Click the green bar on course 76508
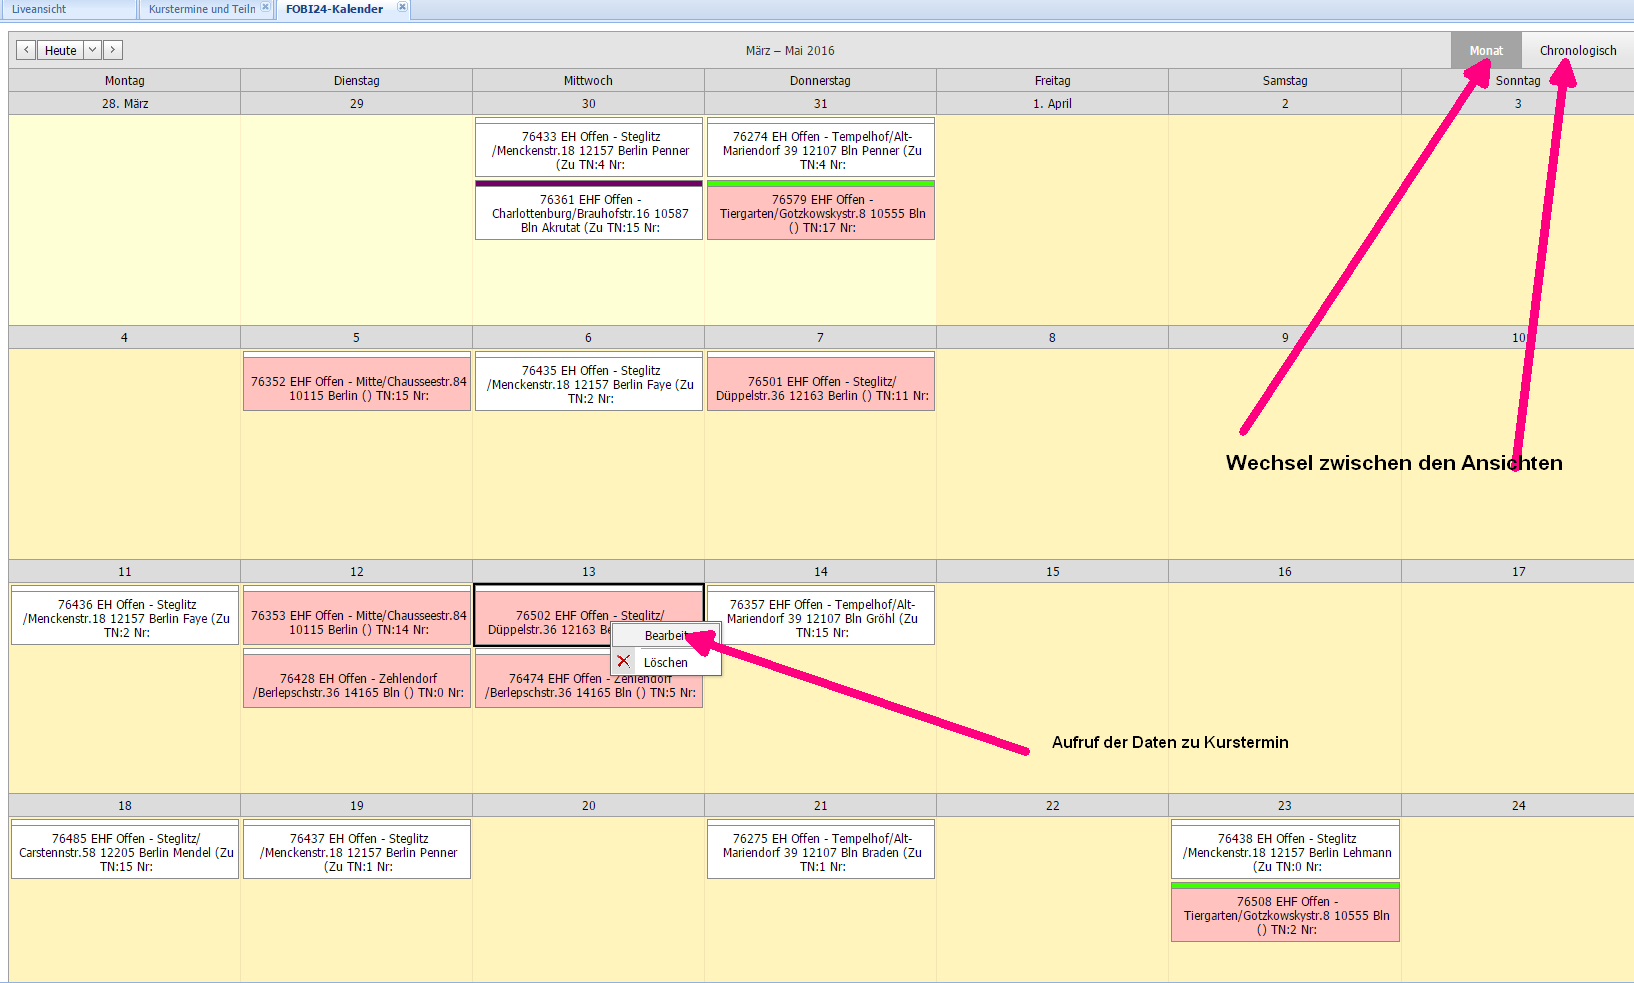This screenshot has height=983, width=1634. coord(1285,886)
